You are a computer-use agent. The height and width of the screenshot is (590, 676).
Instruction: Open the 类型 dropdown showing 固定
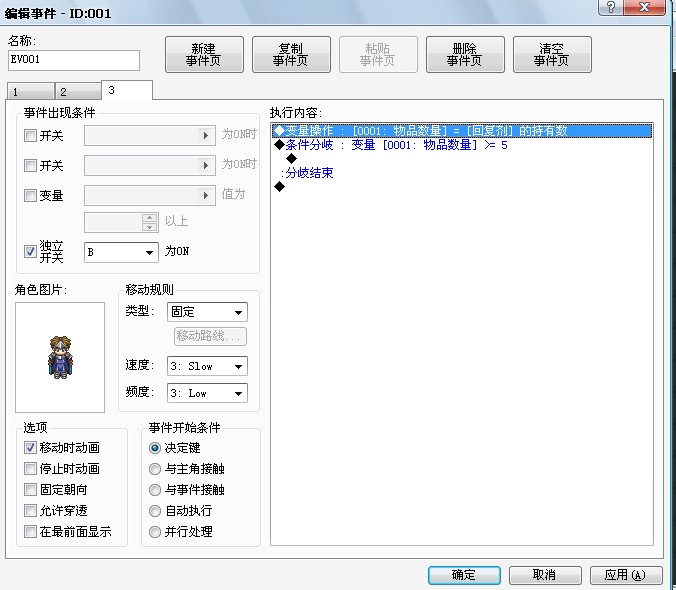pyautogui.click(x=207, y=312)
